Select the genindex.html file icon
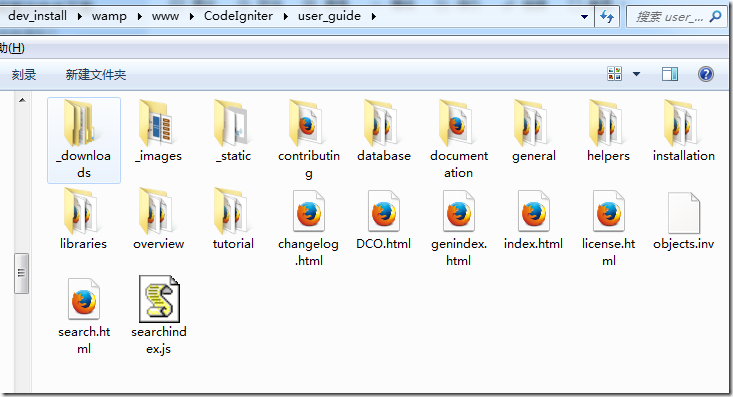Viewport: 733px width, 397px height. point(459,211)
